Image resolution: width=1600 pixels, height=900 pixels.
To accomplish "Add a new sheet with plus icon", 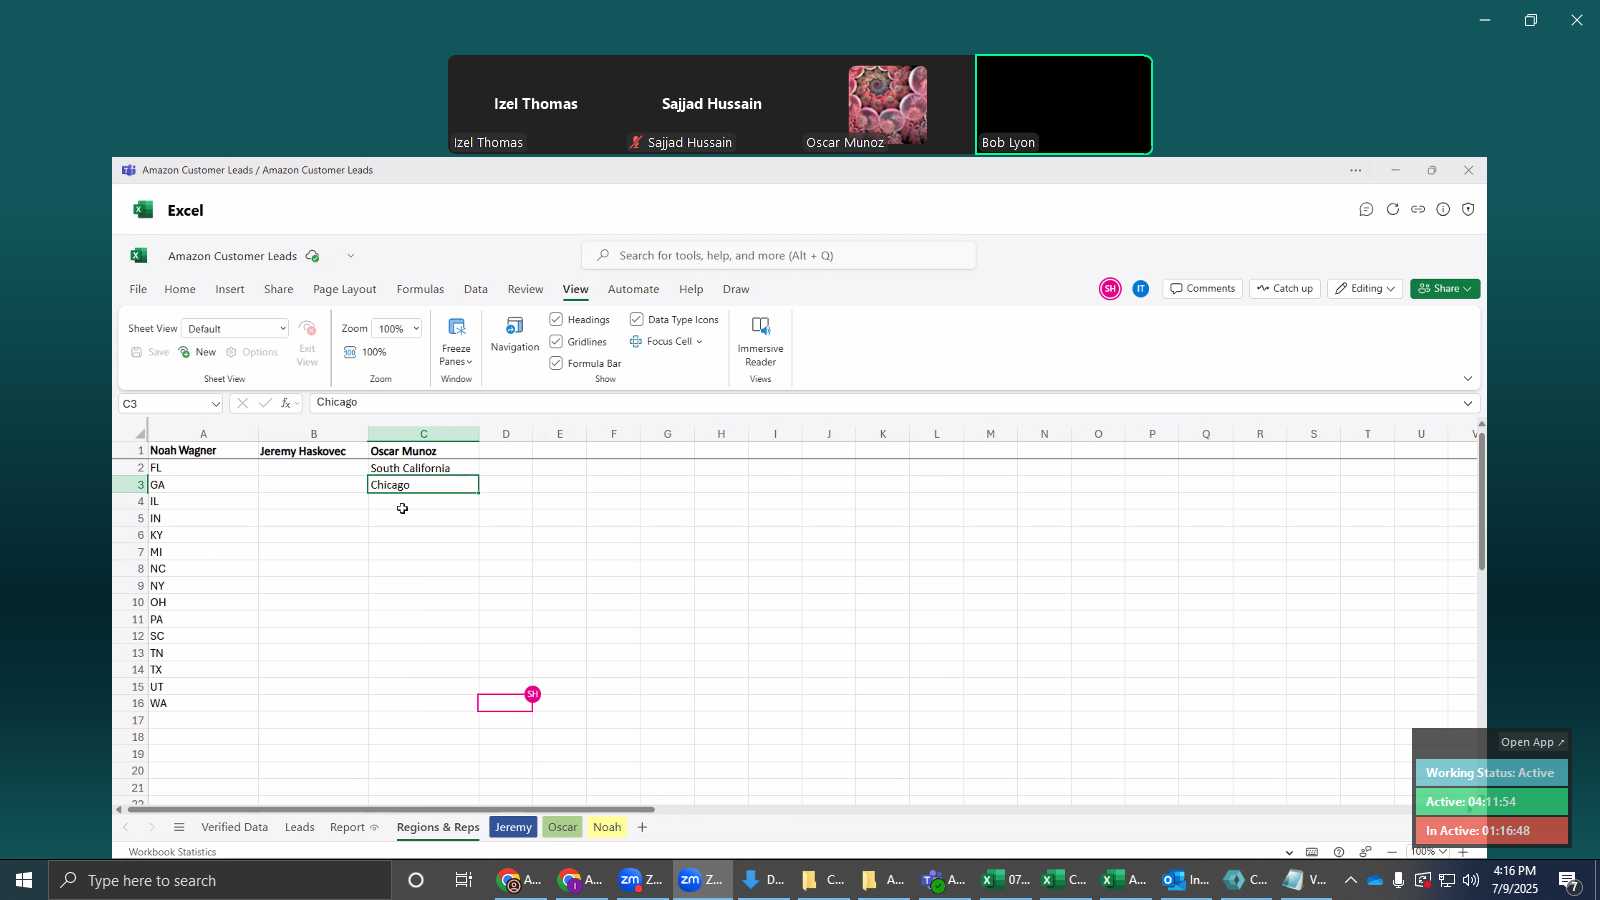I will pos(642,827).
